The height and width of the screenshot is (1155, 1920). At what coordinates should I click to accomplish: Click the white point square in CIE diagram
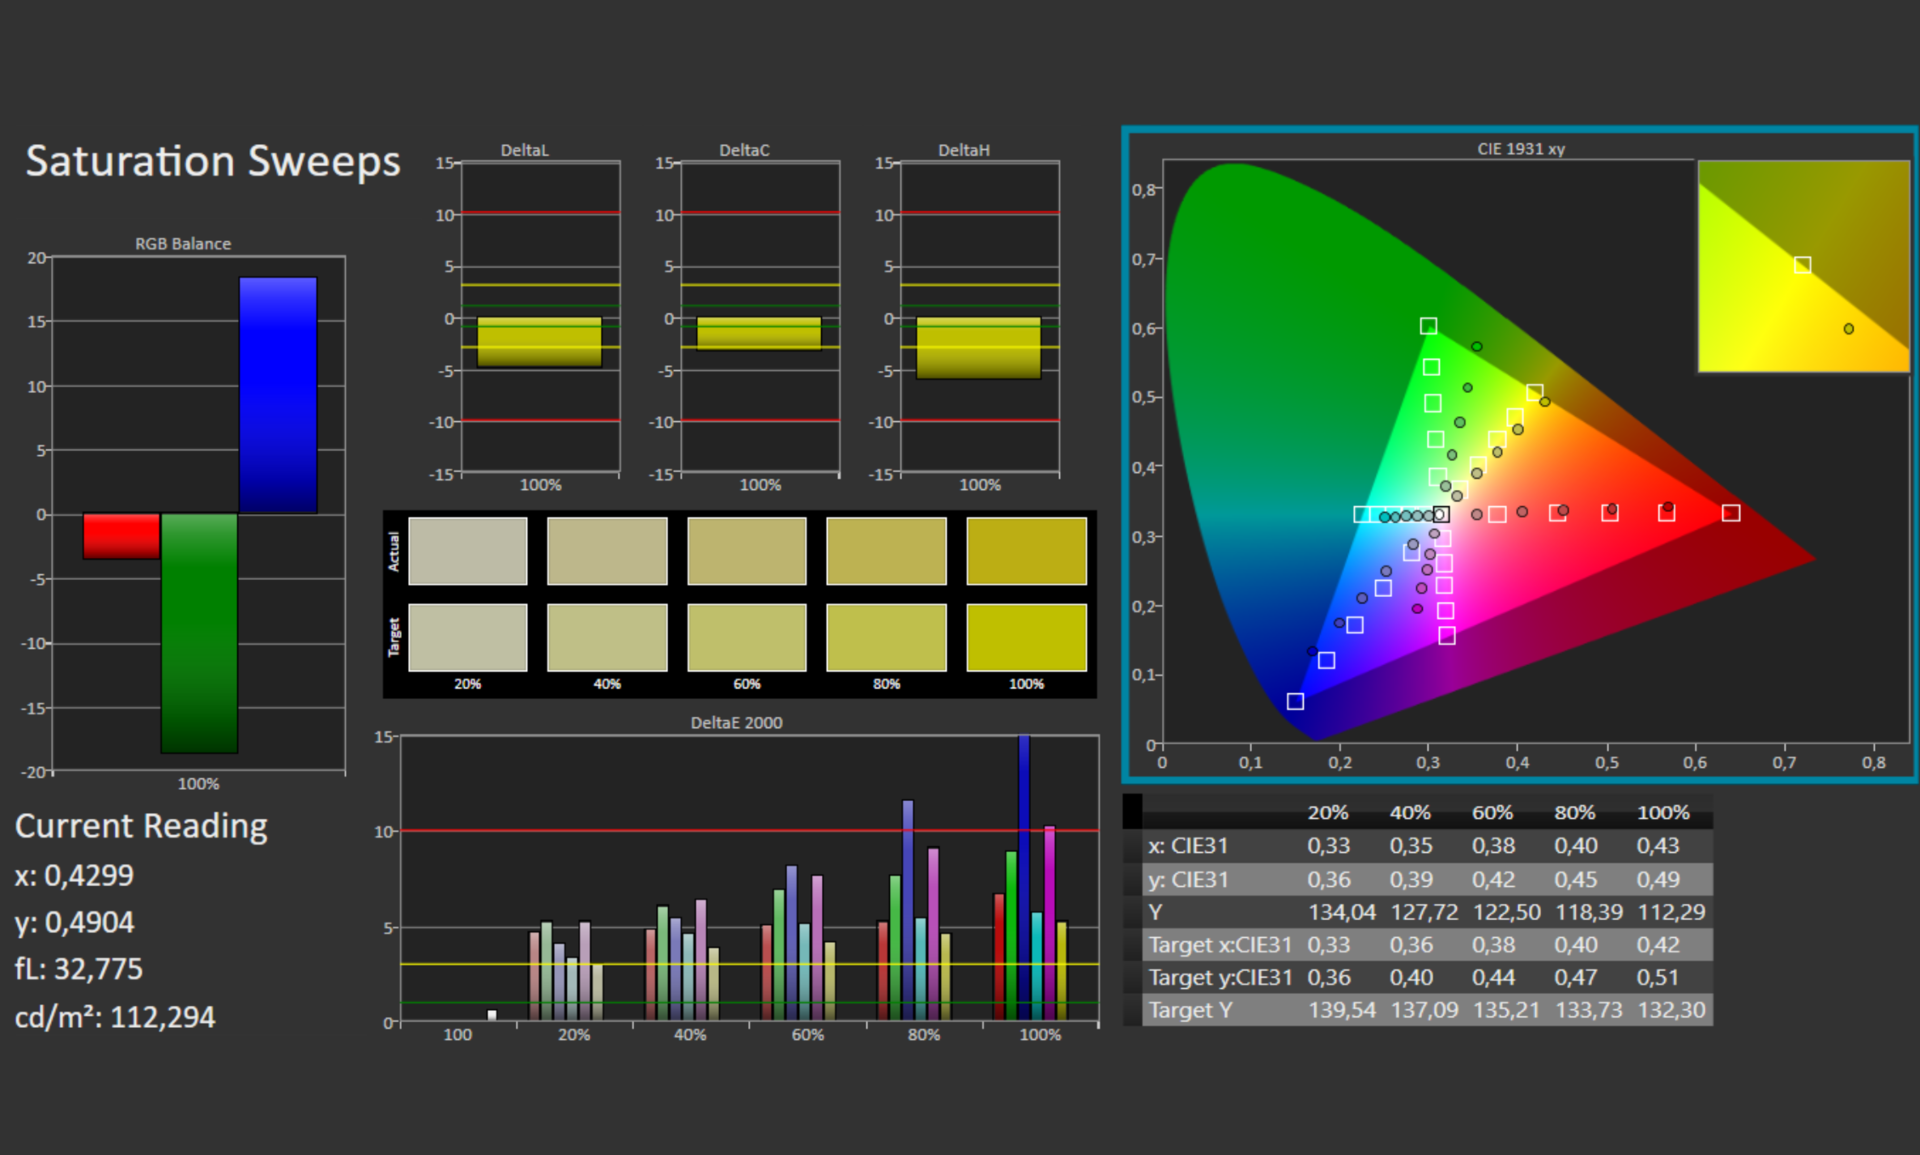click(x=1440, y=514)
